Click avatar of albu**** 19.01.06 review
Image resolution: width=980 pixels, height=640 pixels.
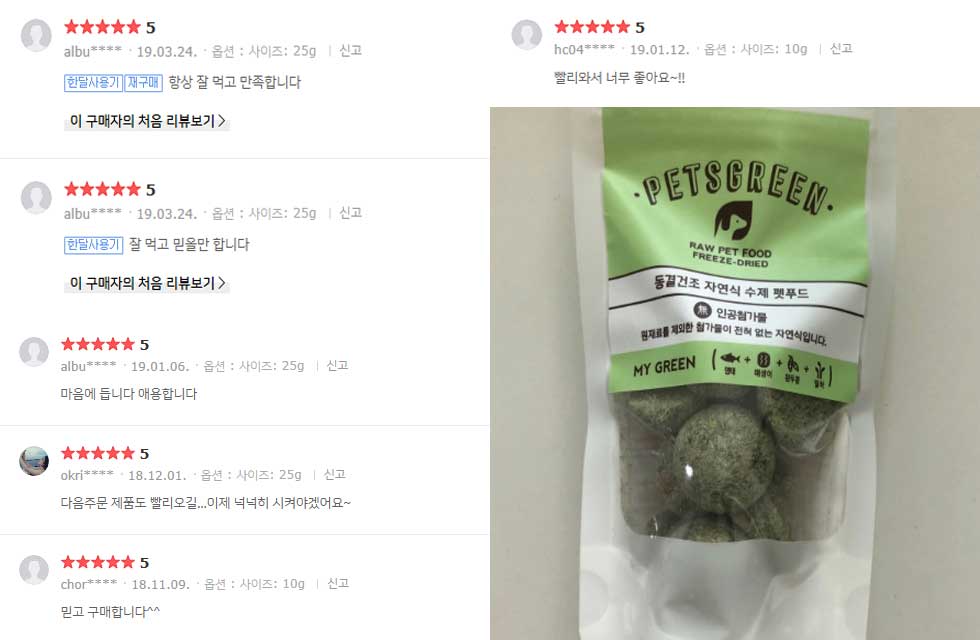[x=34, y=352]
